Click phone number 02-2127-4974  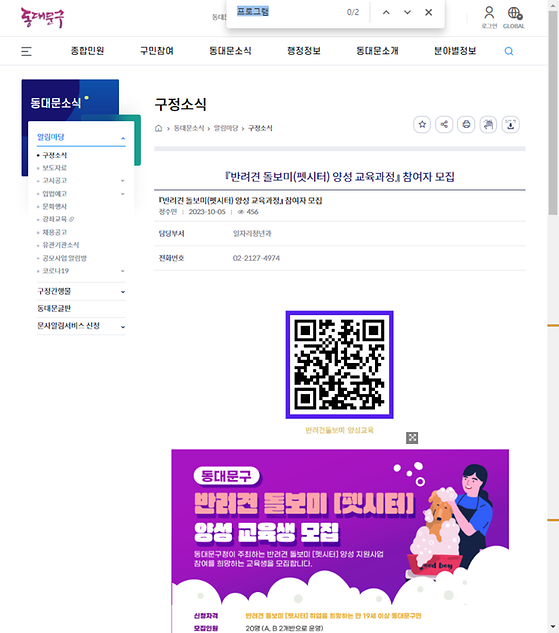coord(256,258)
